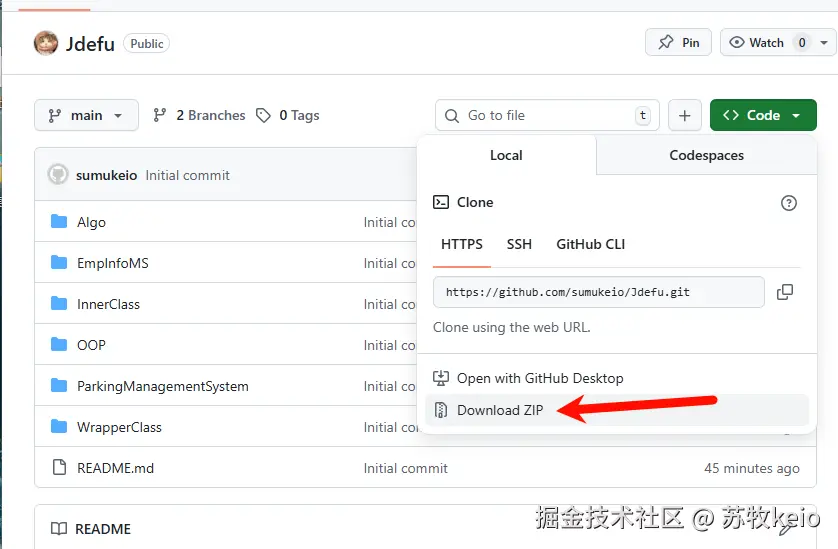Open the InnerClass folder

point(108,304)
